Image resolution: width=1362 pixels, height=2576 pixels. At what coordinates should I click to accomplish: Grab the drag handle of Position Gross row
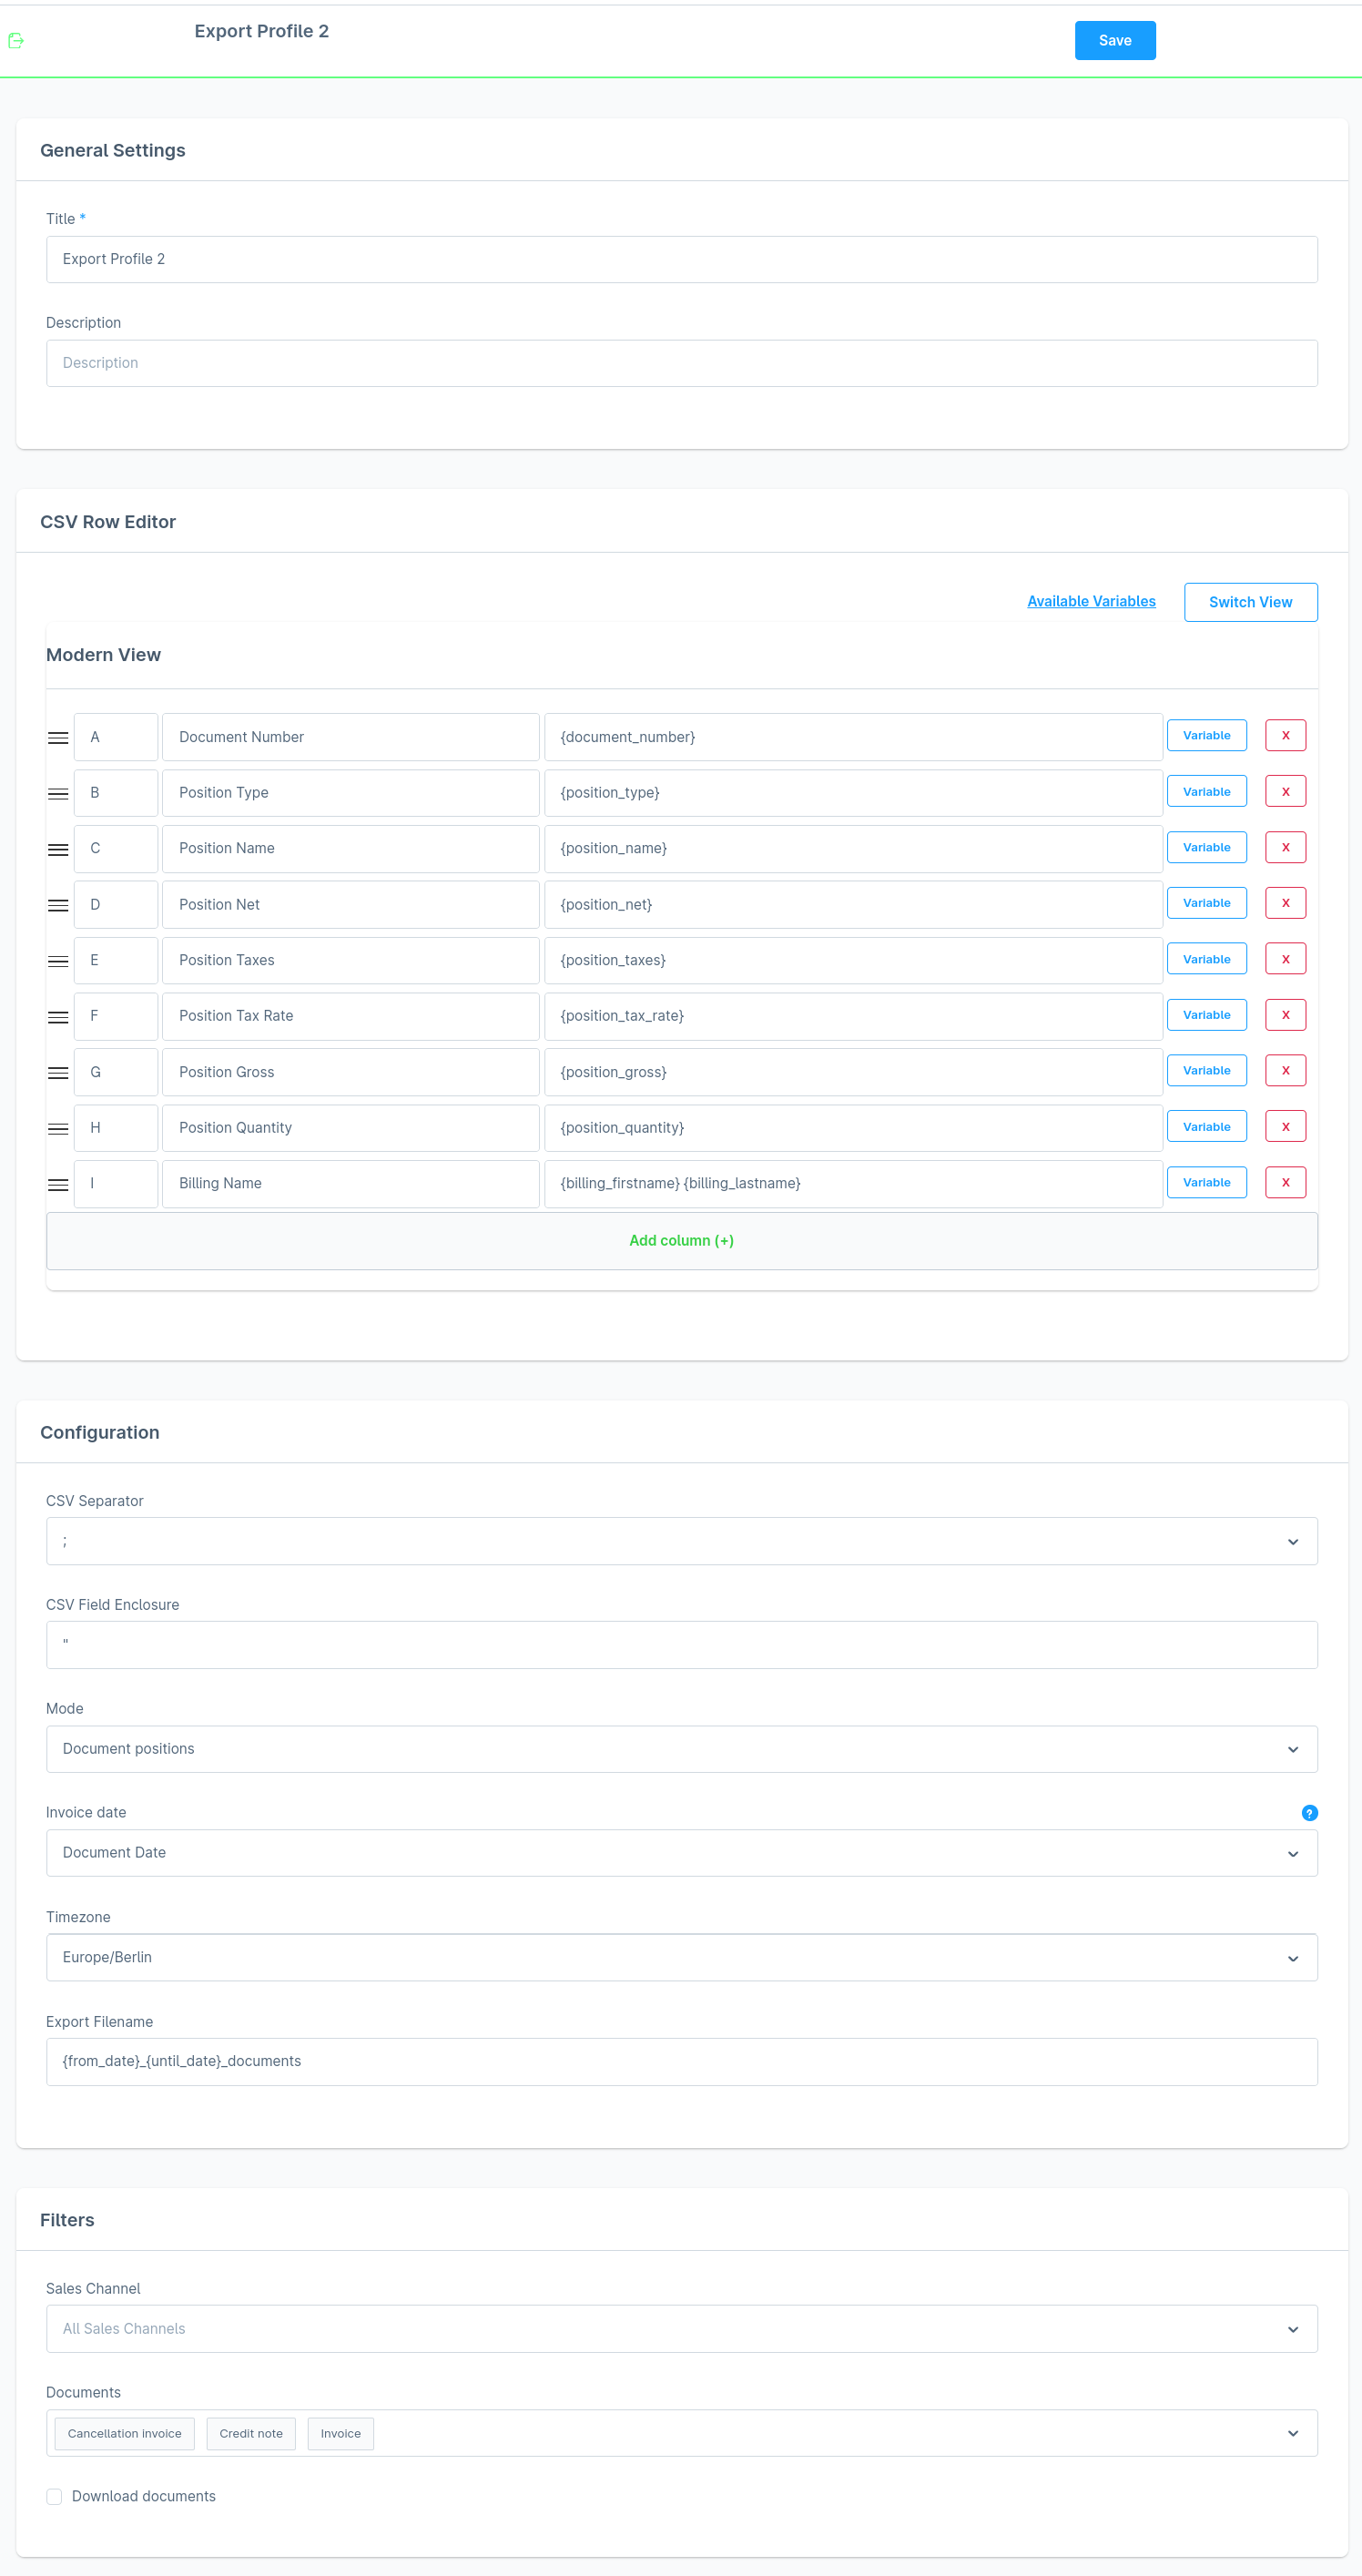(58, 1073)
